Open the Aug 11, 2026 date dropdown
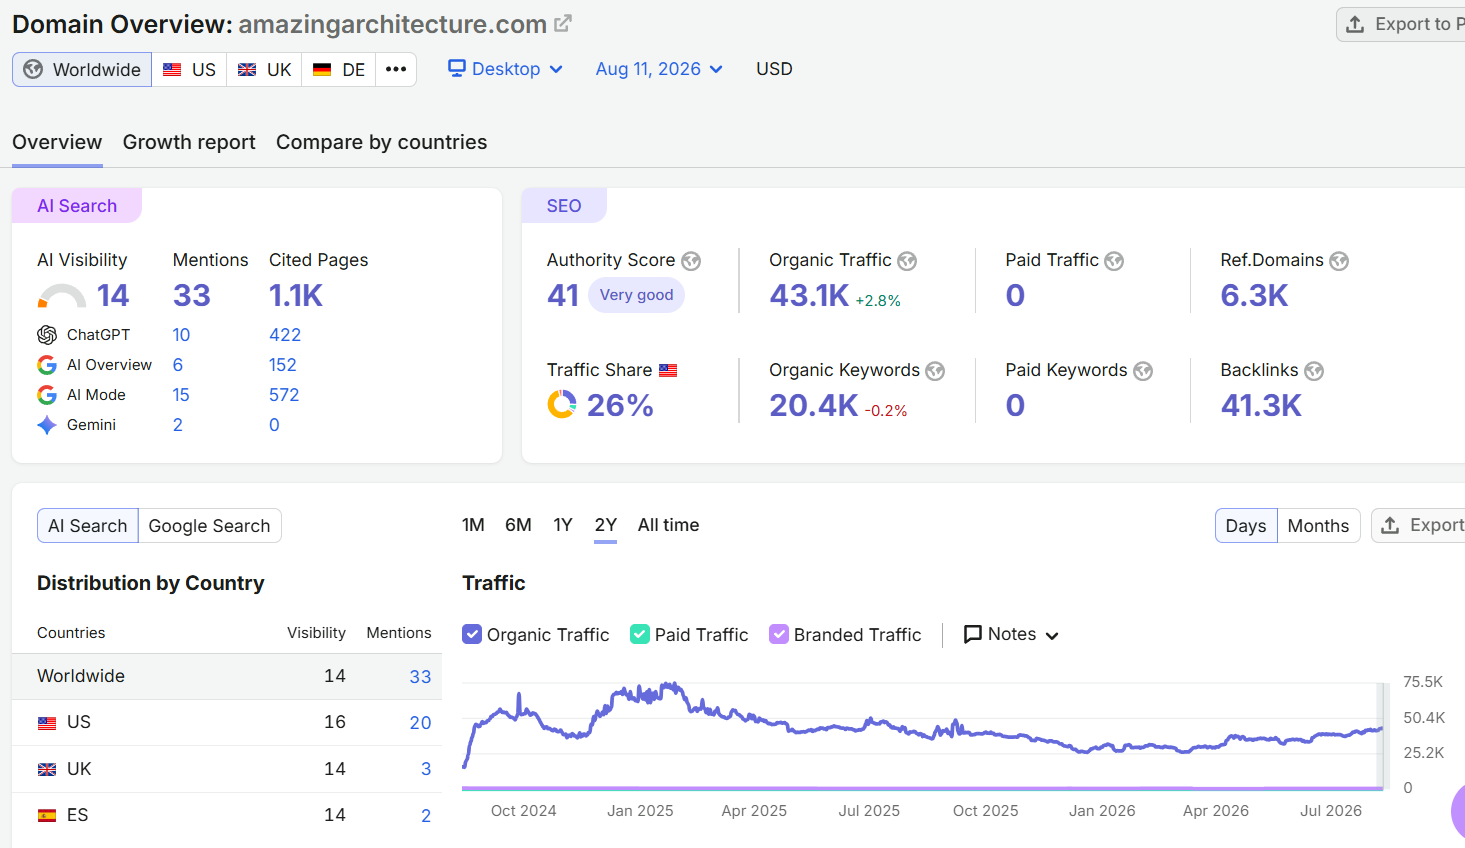The image size is (1465, 848). tap(659, 69)
